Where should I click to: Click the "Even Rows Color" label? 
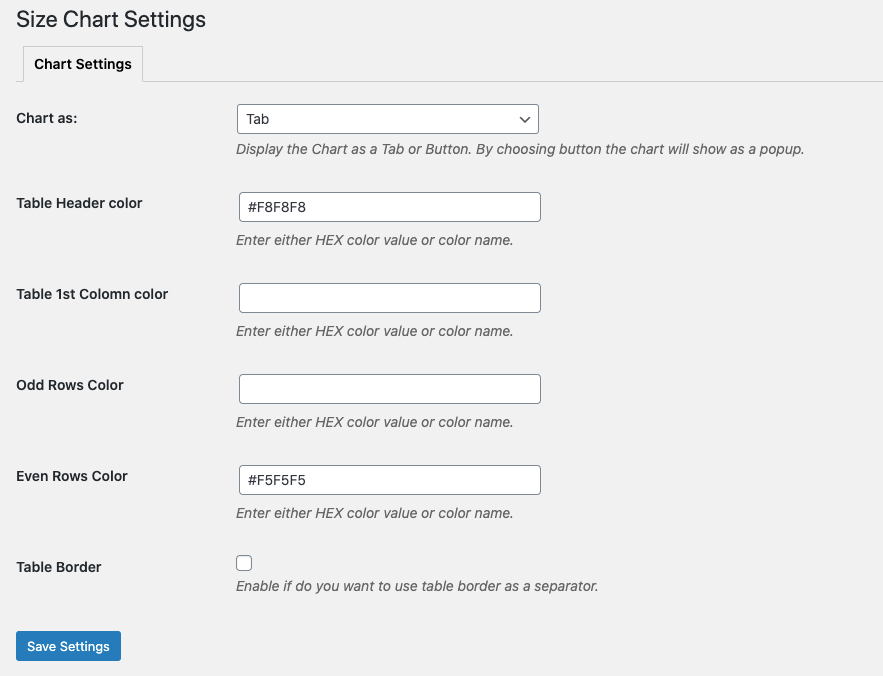(x=72, y=476)
